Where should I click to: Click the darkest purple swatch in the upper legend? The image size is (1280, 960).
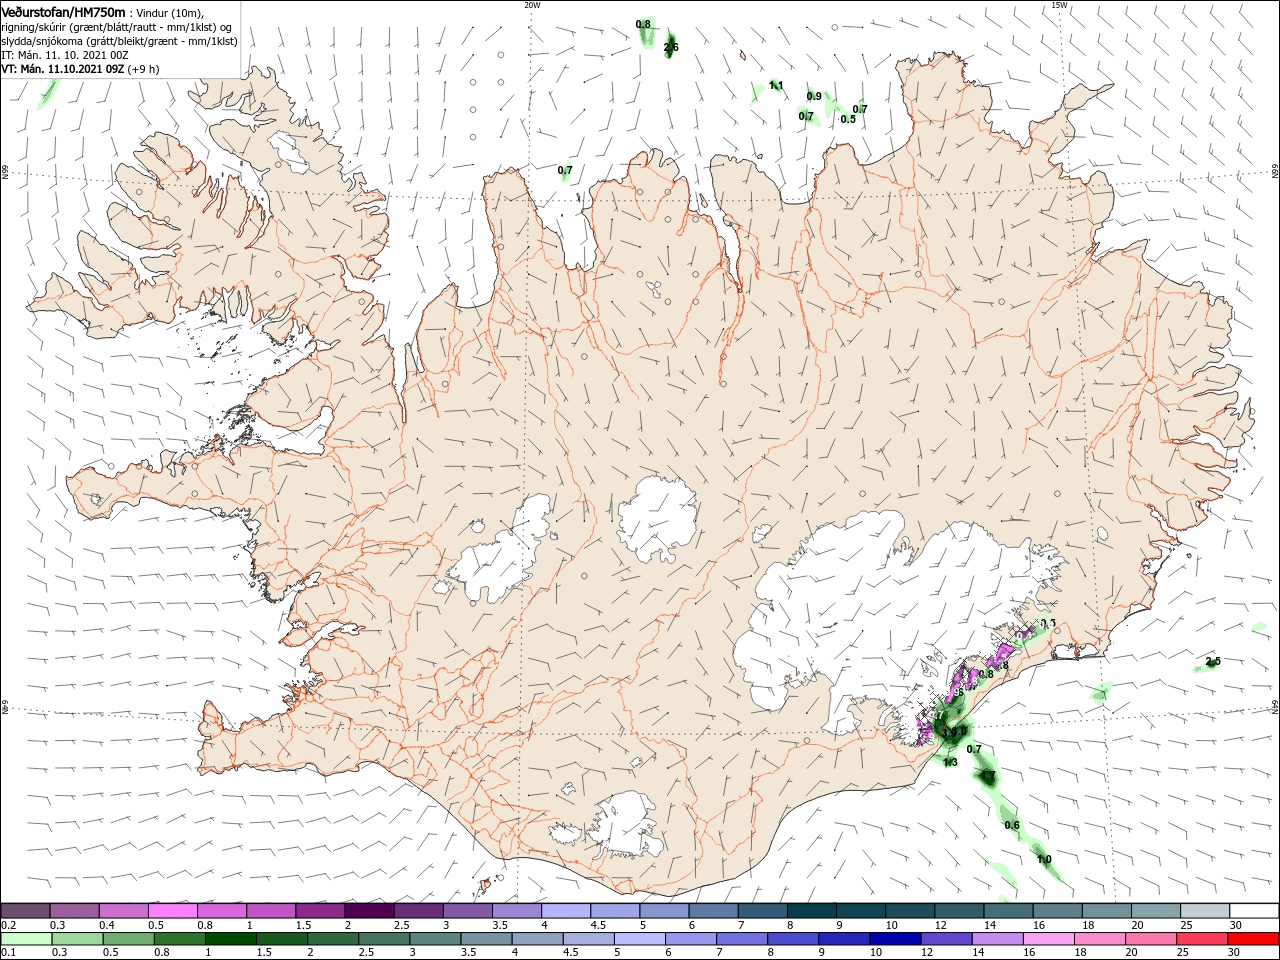point(369,911)
